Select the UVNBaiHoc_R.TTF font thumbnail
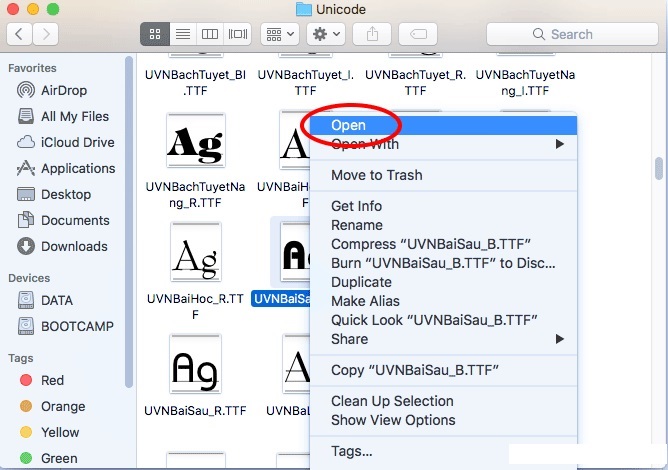 196,252
